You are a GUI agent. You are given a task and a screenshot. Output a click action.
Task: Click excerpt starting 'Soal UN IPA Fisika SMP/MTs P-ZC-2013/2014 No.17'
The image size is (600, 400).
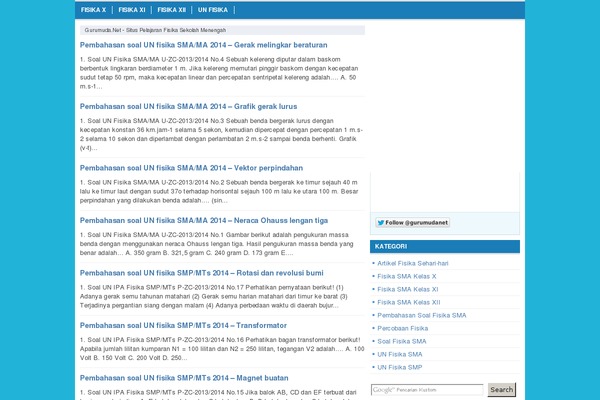click(214, 296)
